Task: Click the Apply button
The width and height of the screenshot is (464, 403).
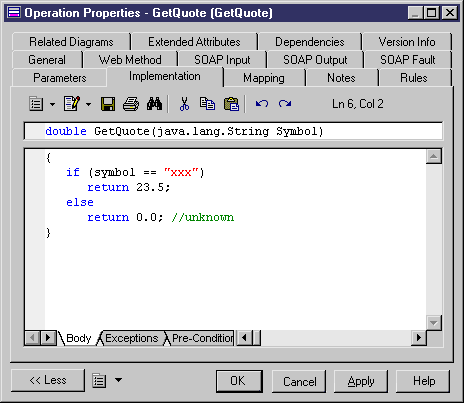Action: 361,381
